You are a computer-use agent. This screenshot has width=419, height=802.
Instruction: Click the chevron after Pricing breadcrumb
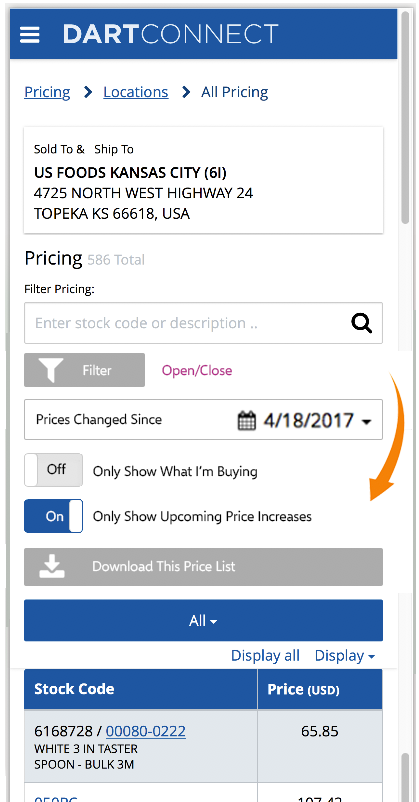[x=88, y=92]
